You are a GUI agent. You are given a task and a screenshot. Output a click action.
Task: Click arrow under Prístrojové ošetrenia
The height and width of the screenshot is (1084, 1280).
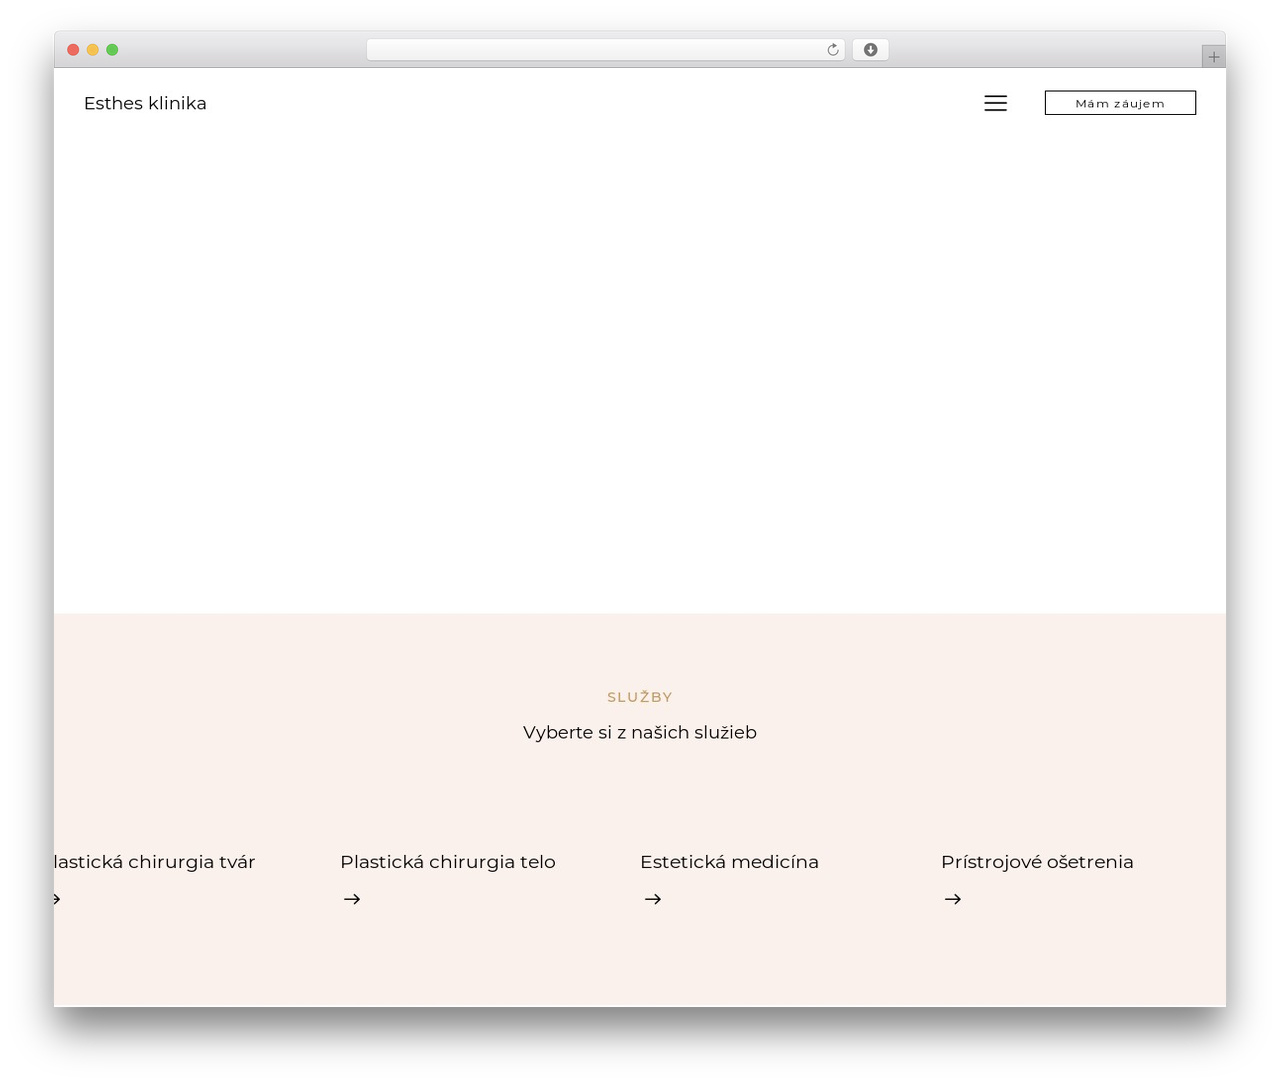coord(953,899)
